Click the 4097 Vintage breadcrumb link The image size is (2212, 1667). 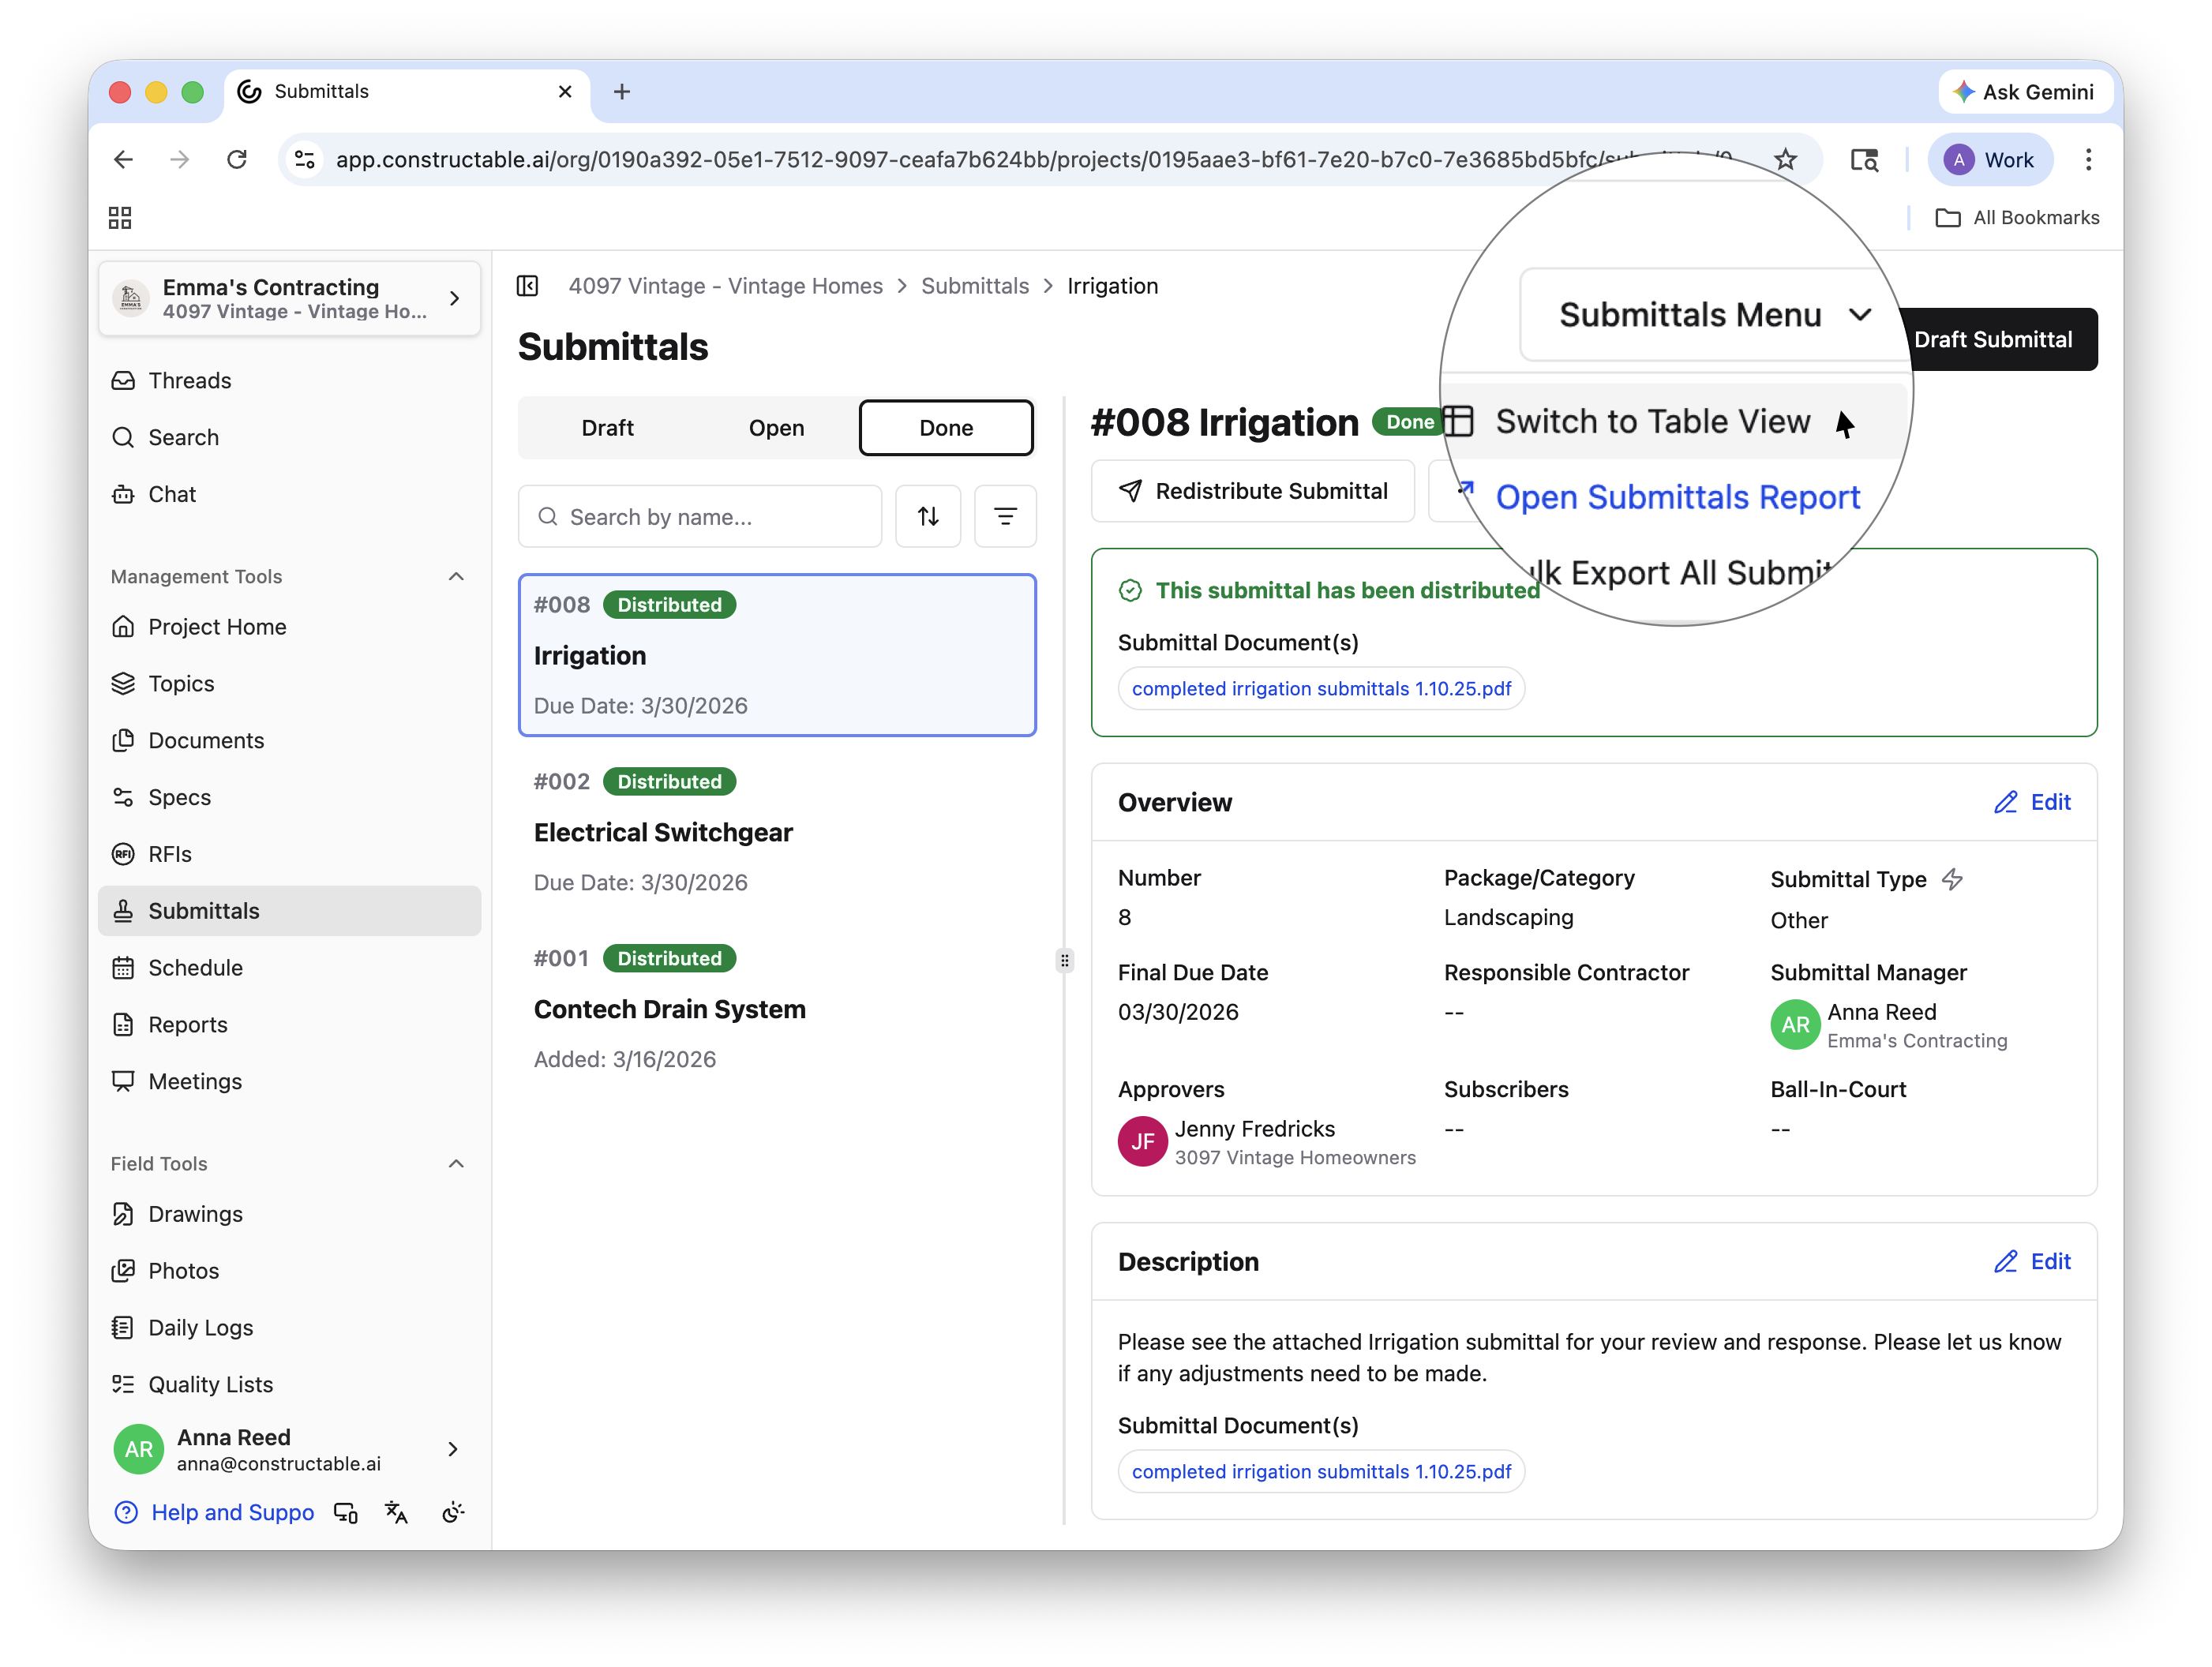[726, 286]
